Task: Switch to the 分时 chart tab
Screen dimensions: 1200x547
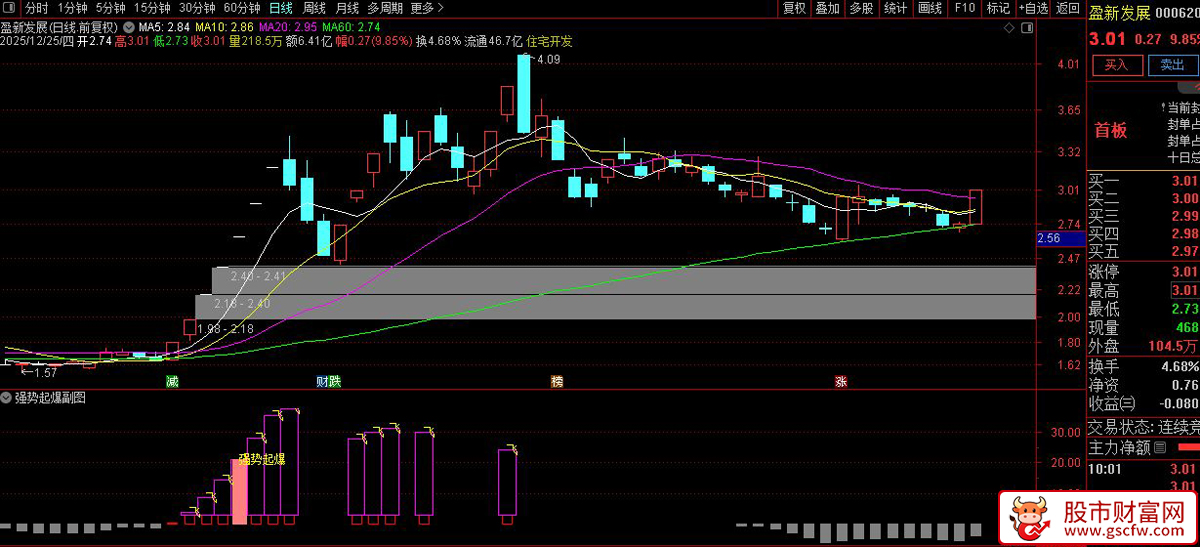Action: [x=37, y=8]
